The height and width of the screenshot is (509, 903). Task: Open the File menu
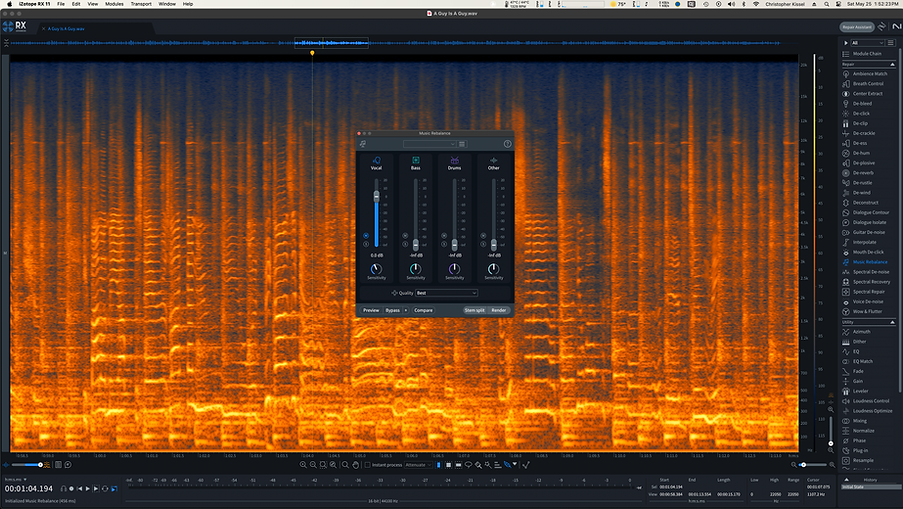[x=60, y=3]
